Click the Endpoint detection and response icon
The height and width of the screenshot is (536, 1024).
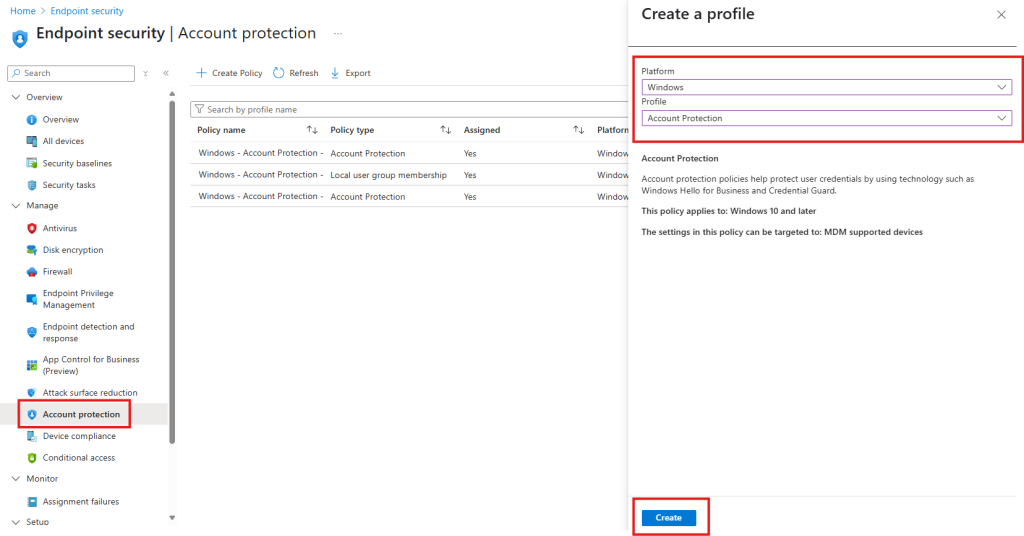(31, 332)
